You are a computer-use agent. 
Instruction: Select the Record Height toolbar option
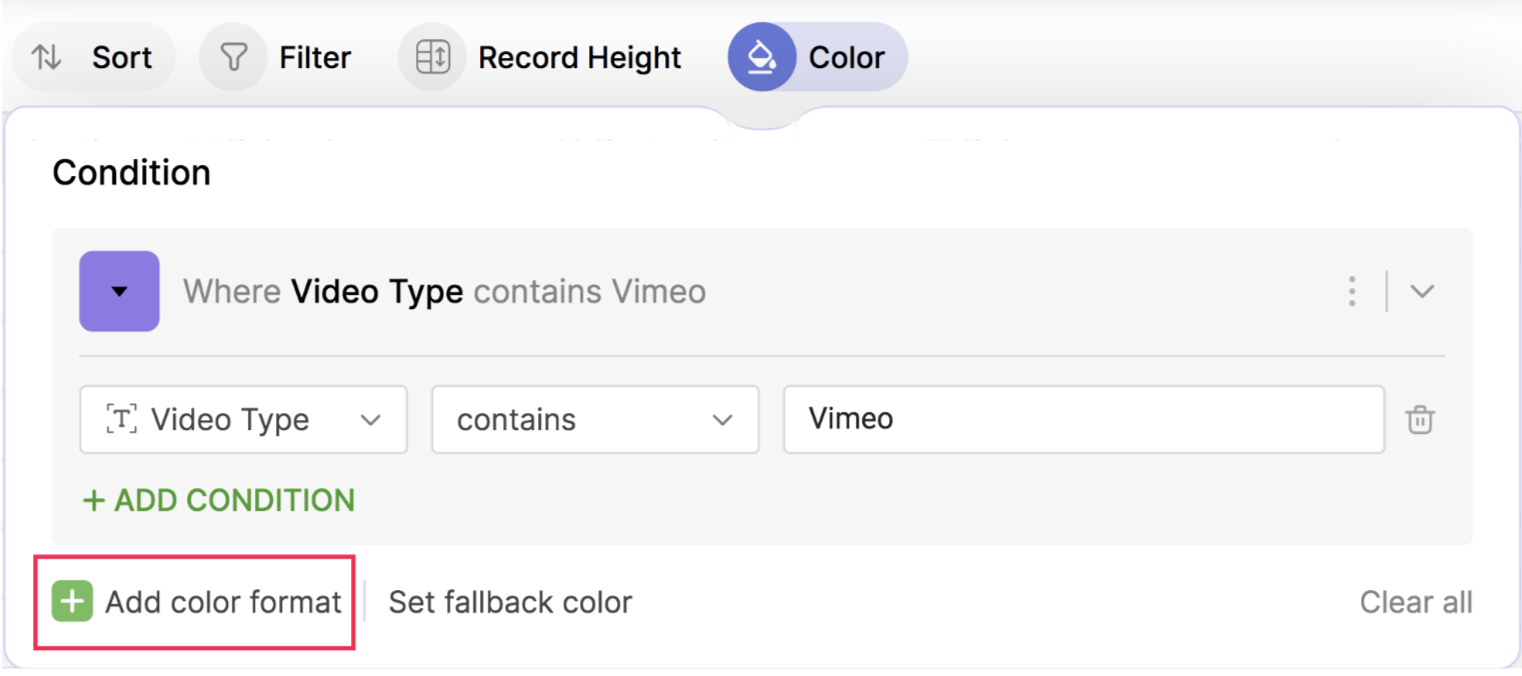click(x=580, y=58)
